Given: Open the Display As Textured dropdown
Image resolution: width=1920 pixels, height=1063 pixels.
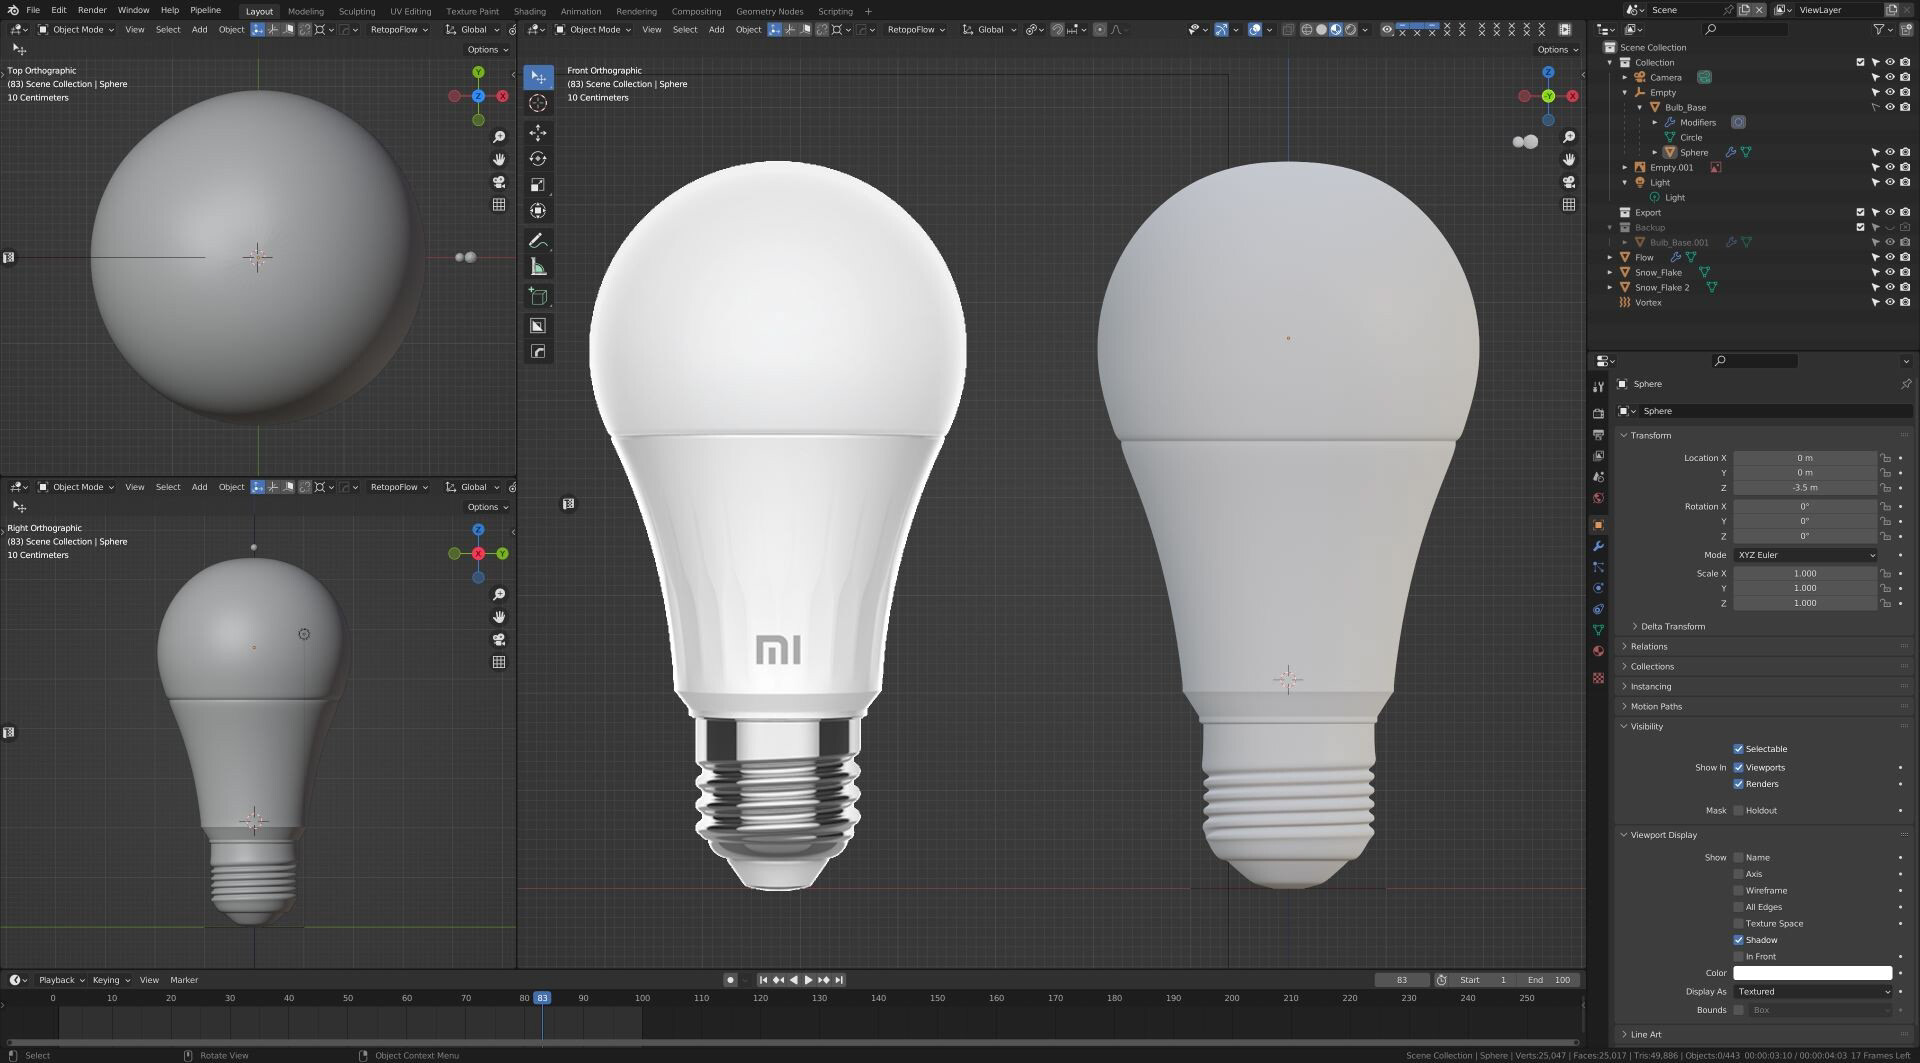Looking at the screenshot, I should [1812, 992].
